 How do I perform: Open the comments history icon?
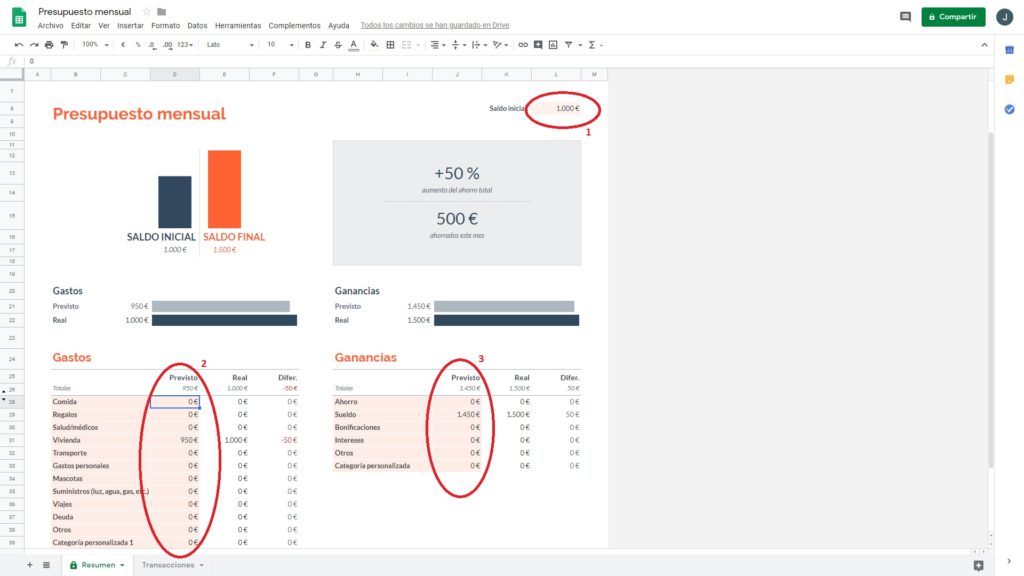click(x=905, y=17)
